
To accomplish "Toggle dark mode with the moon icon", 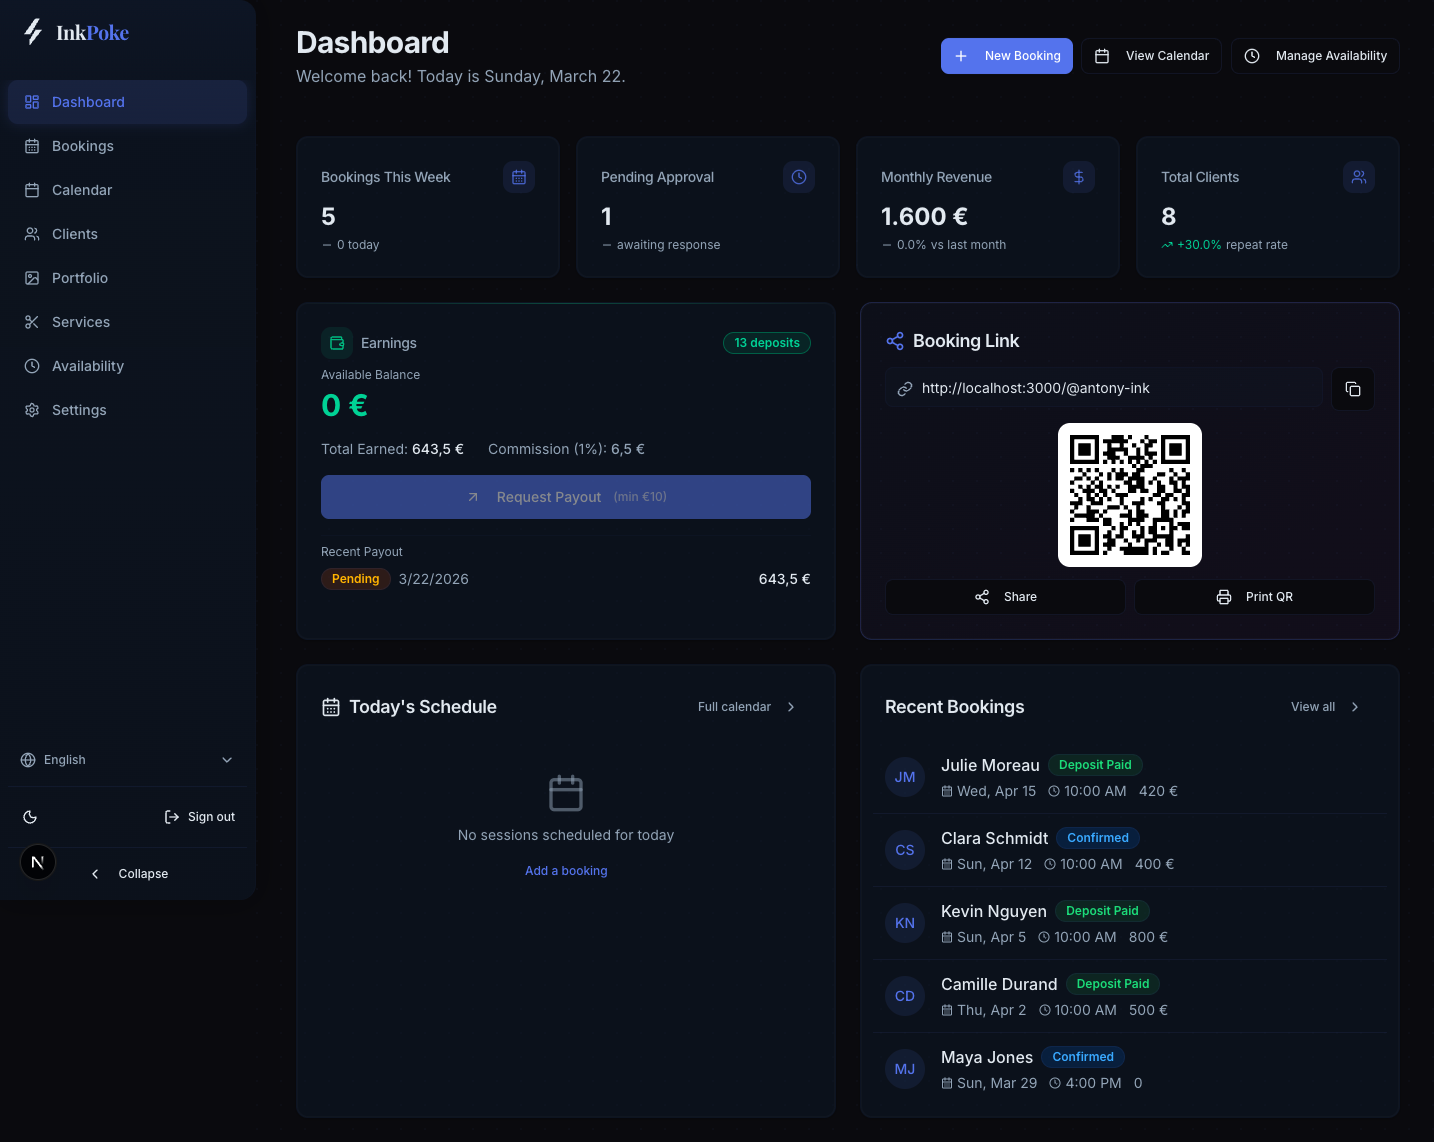I will (x=30, y=817).
